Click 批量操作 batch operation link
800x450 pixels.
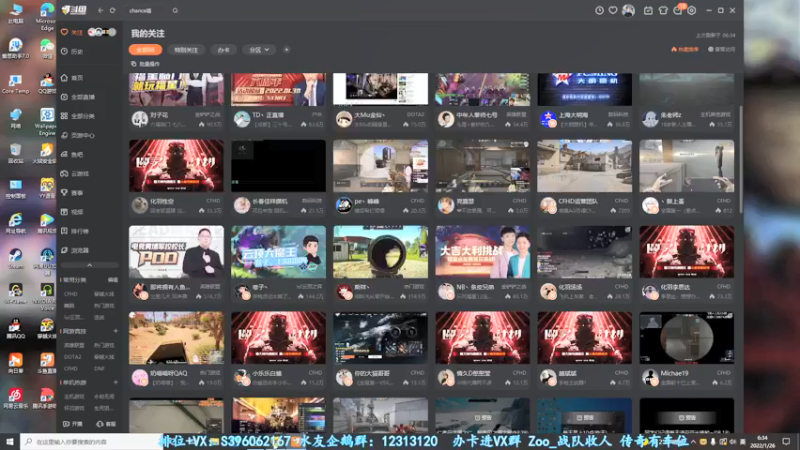145,64
